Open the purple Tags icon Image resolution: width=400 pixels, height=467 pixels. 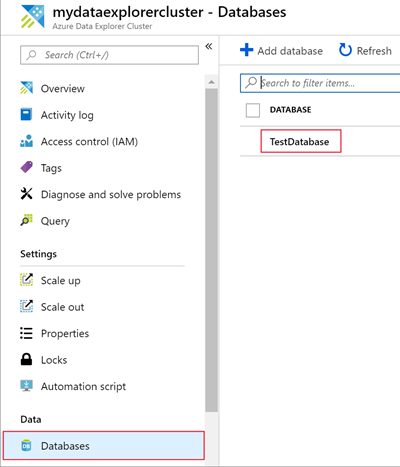pos(26,167)
